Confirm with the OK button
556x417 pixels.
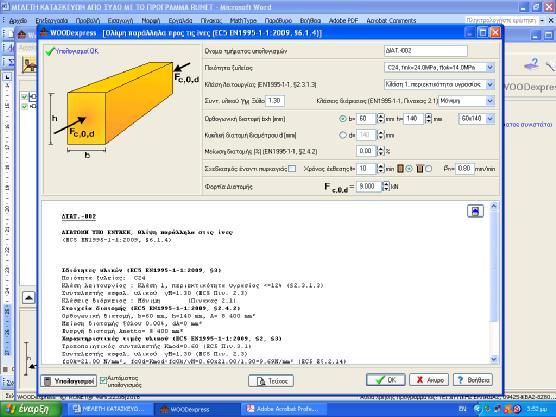click(385, 380)
